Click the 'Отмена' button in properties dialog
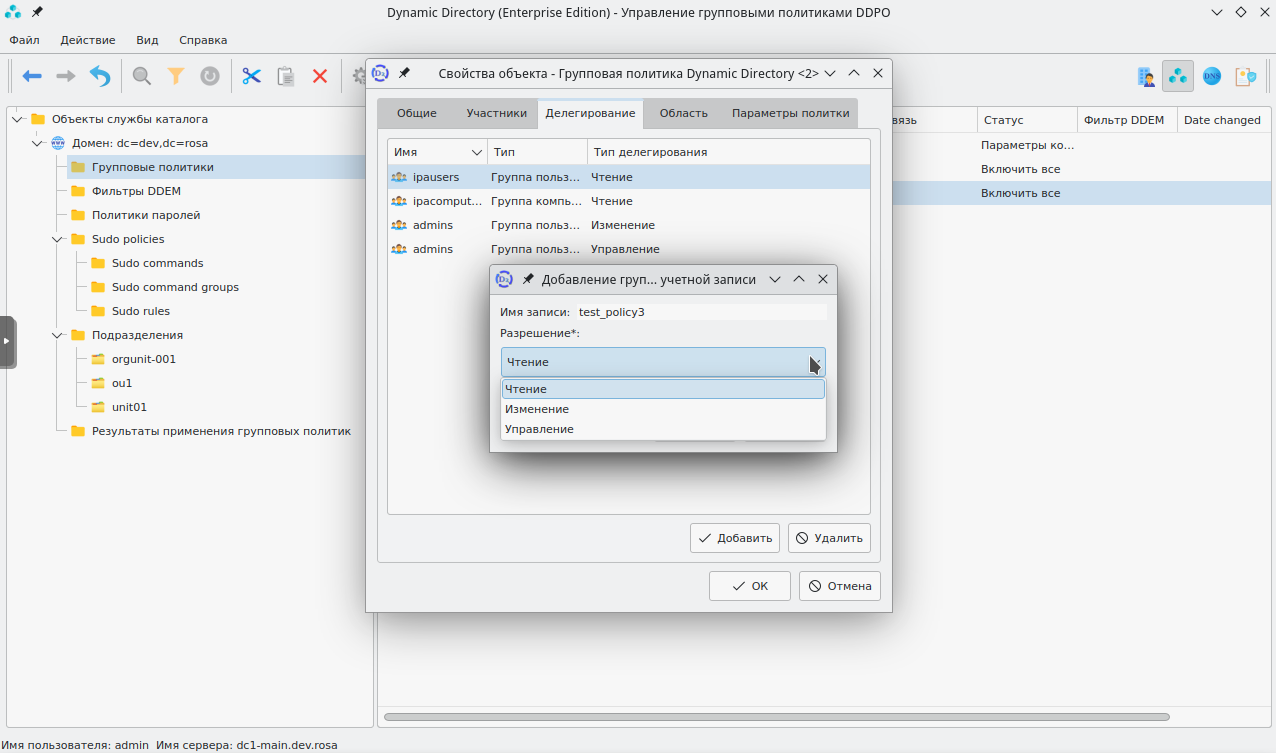Viewport: 1276px width, 753px height. point(839,586)
